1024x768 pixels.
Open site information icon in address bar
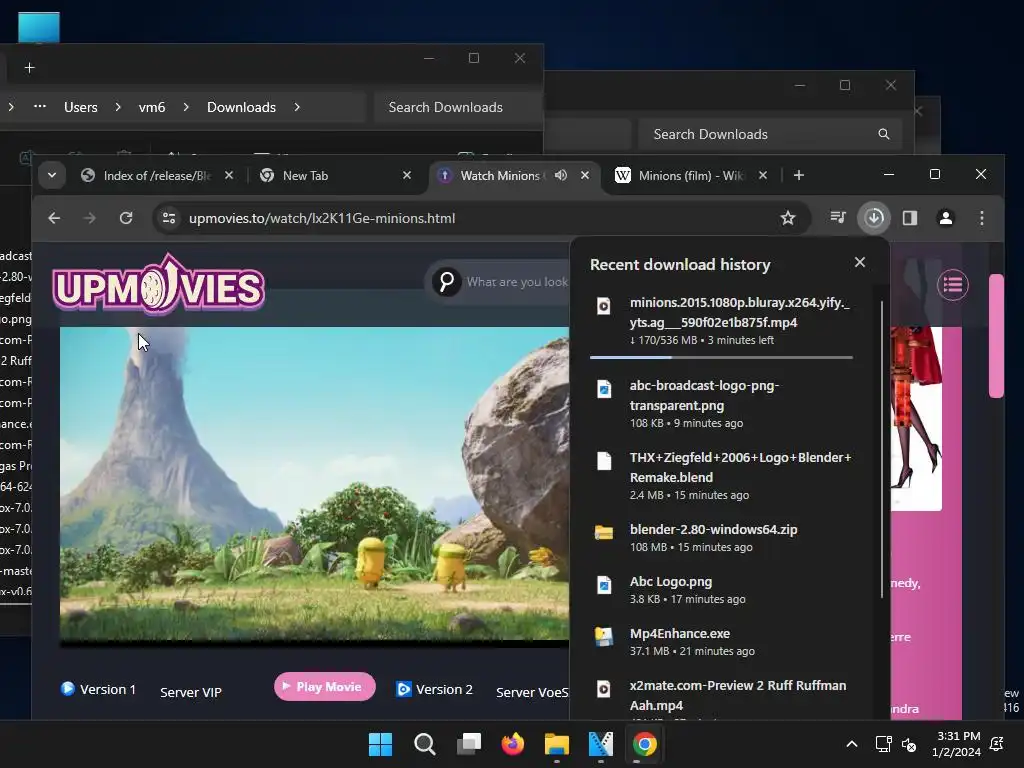coord(168,218)
